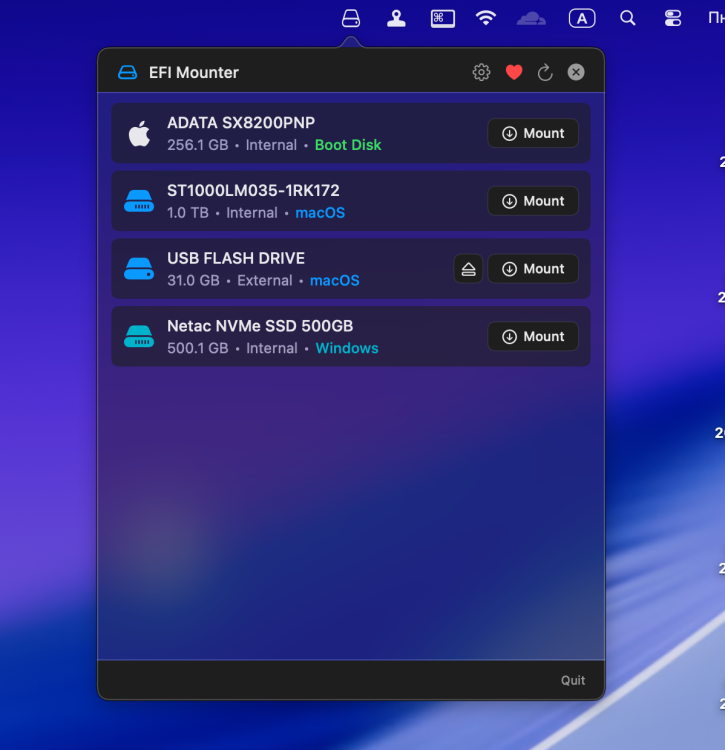Click 31.0 GB size text

pos(193,281)
